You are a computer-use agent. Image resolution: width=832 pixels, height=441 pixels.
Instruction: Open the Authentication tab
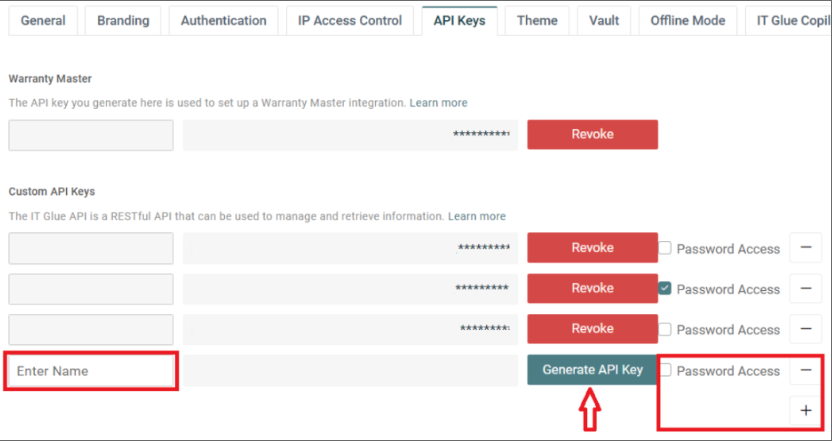pos(223,21)
